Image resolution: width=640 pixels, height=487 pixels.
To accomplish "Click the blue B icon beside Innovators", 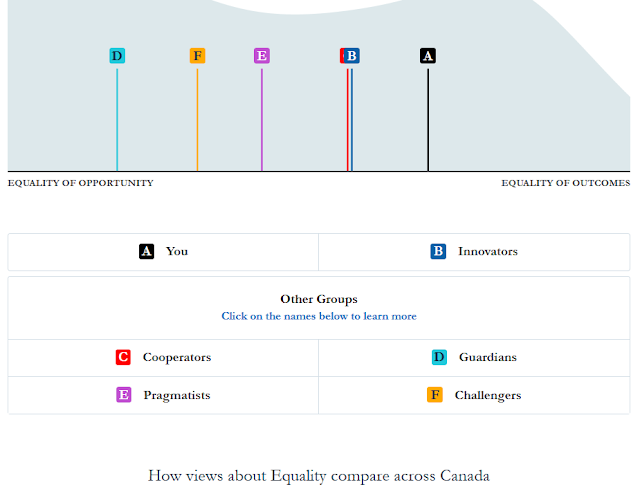I will [x=438, y=251].
